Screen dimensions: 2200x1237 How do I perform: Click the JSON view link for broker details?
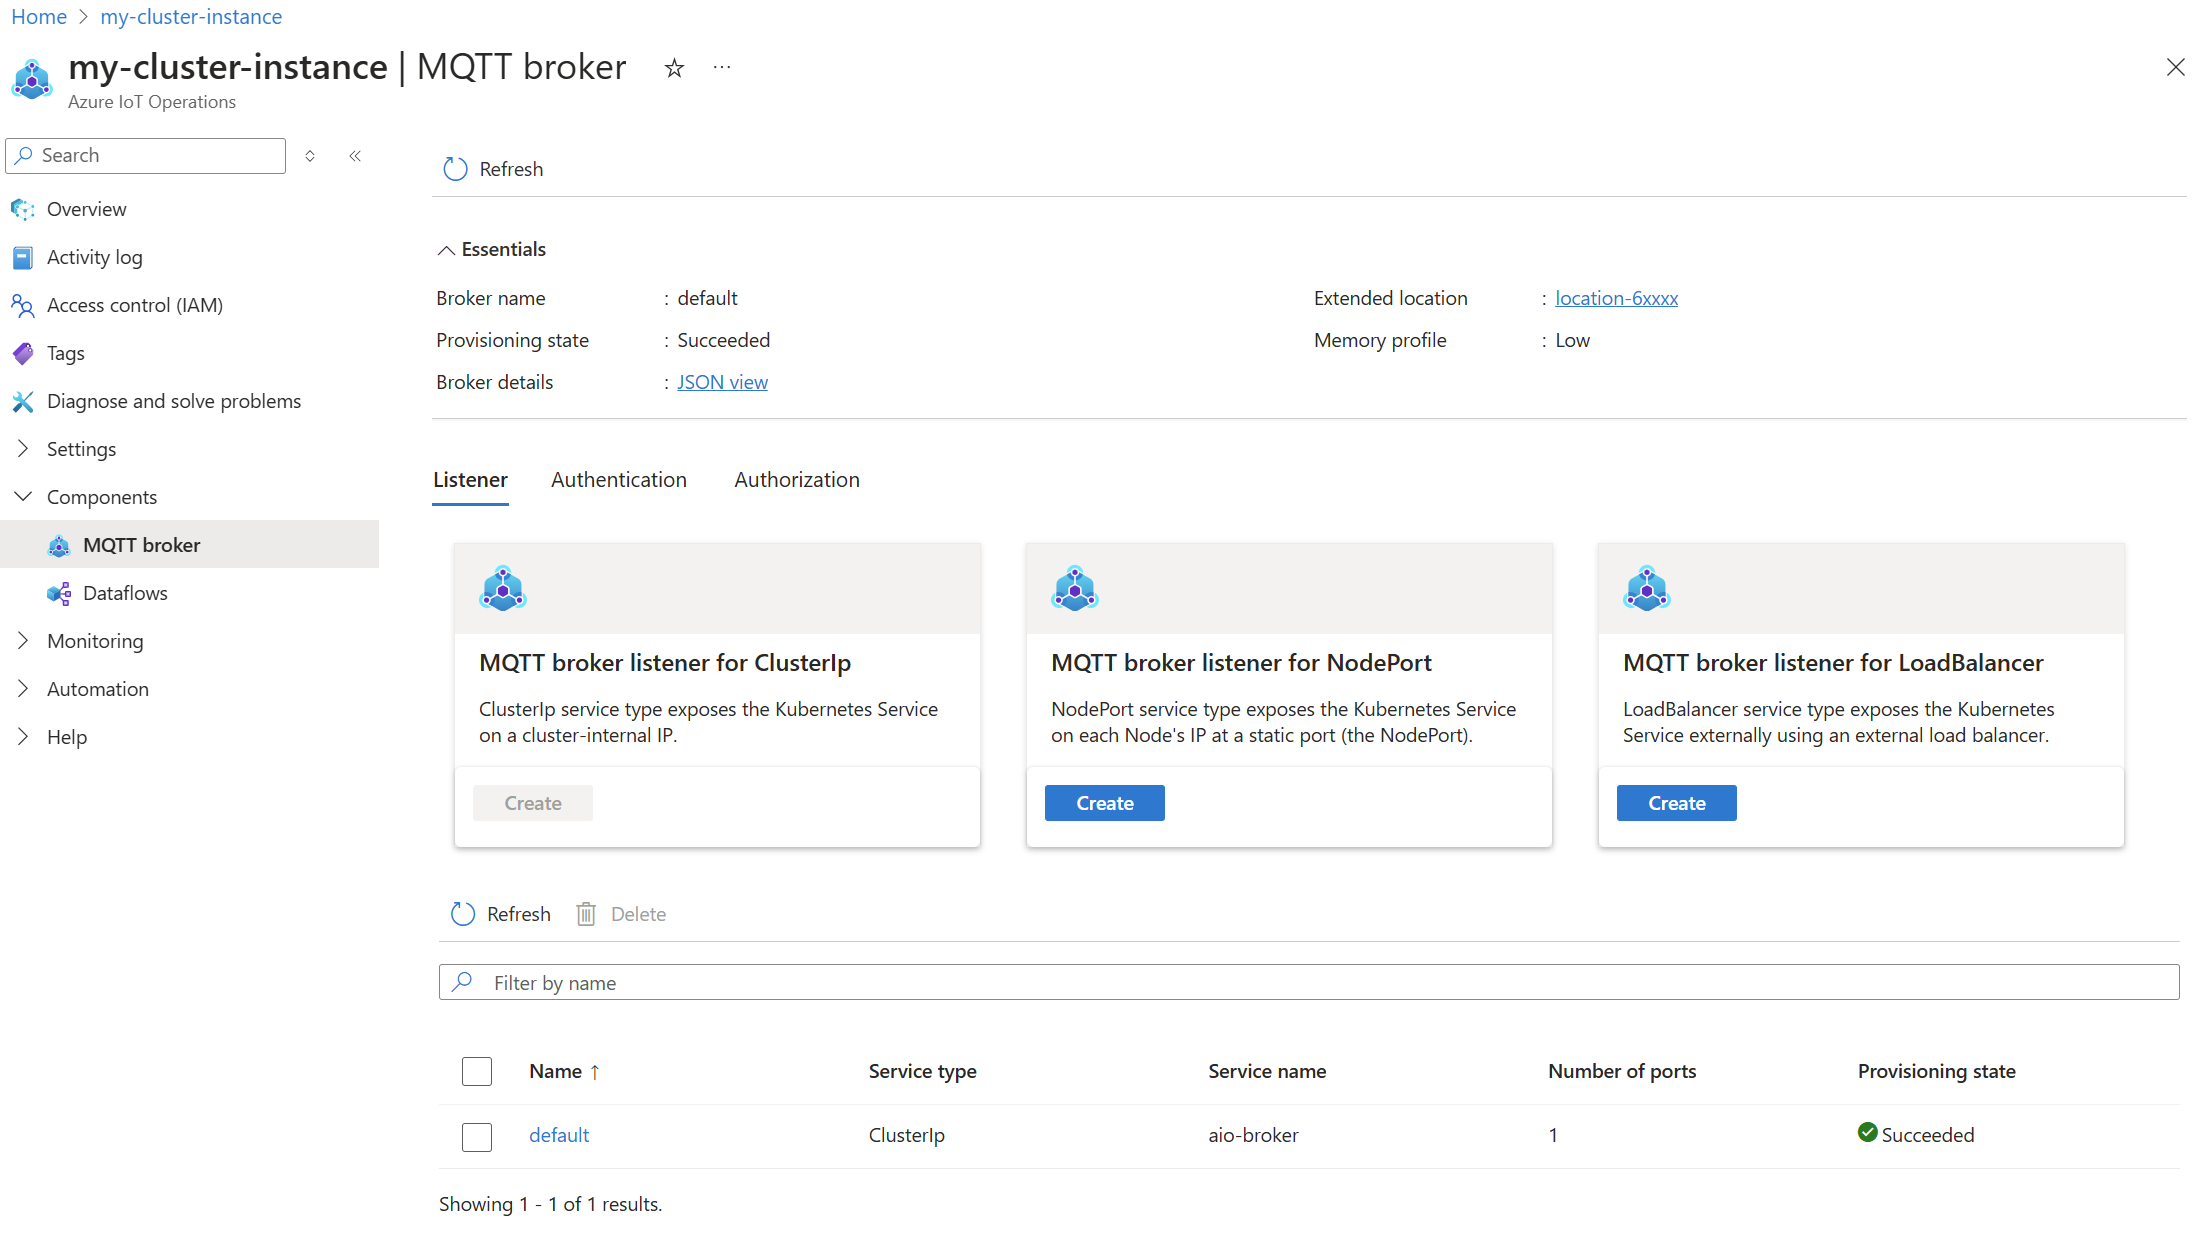721,381
